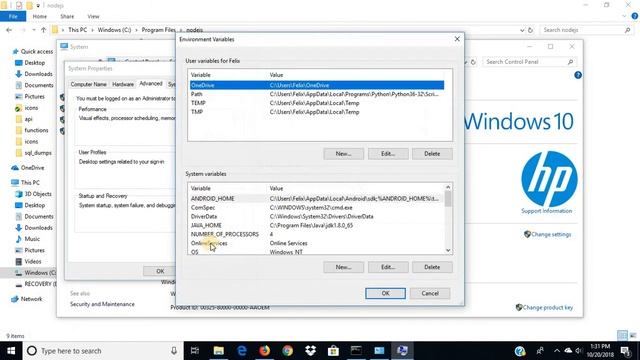Open the View ribbon tab
The height and width of the screenshot is (360, 640).
(93, 16)
